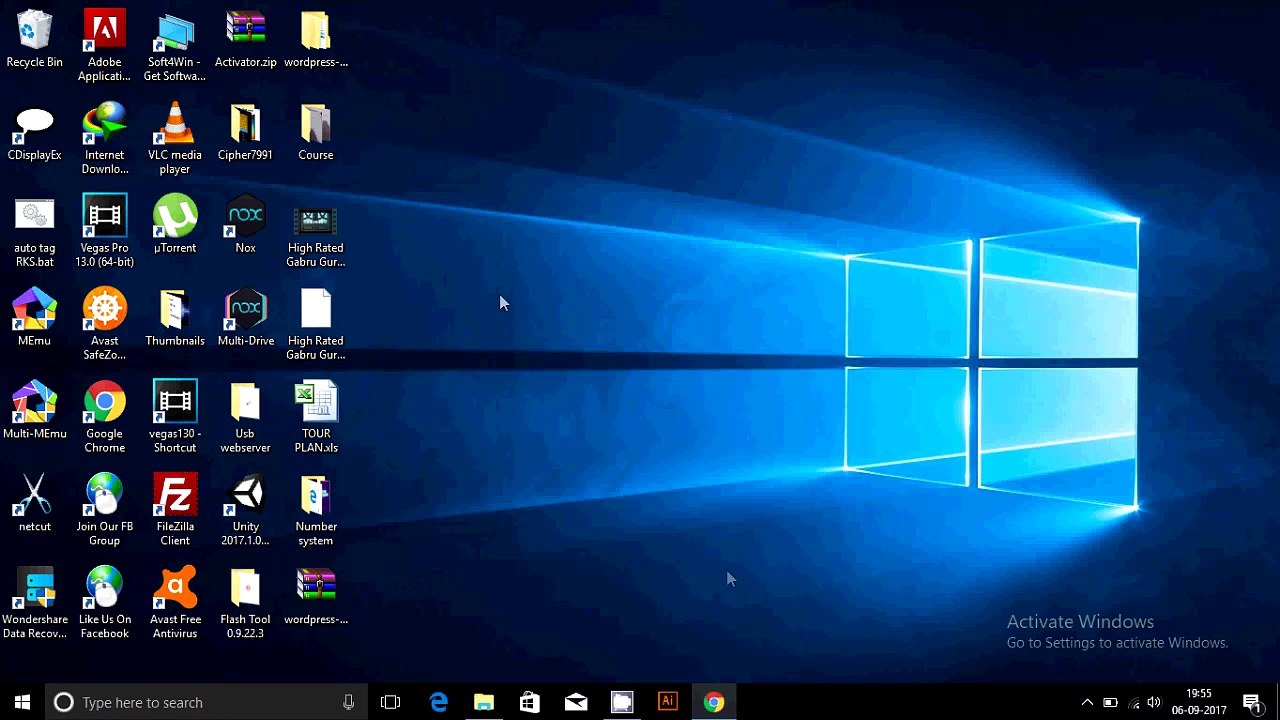This screenshot has height=720, width=1280.
Task: Select the Internet Download Manager icon
Action: [105, 139]
